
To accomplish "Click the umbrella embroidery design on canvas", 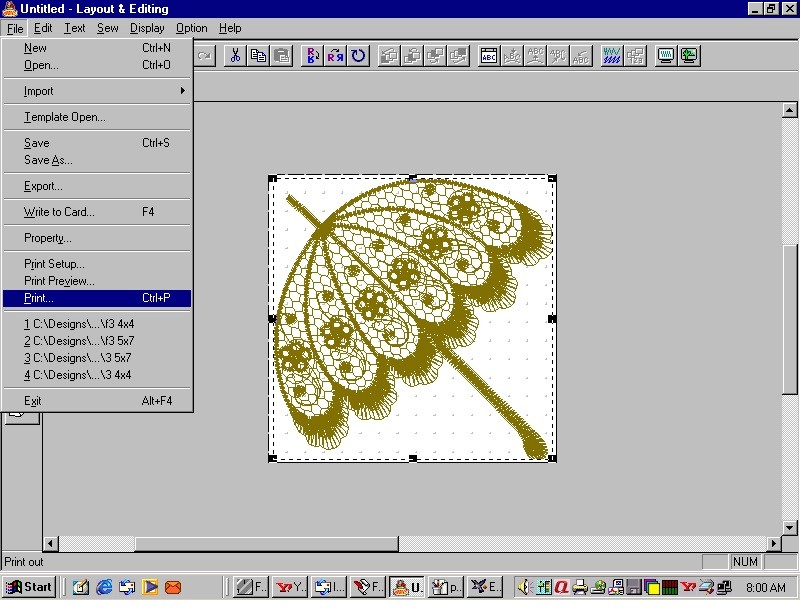I will click(x=412, y=318).
